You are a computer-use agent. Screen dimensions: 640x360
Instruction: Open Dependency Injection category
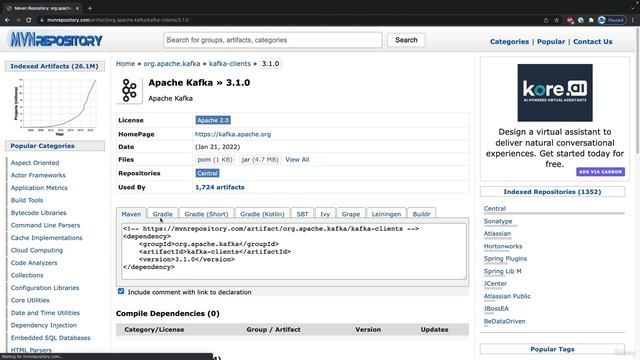tap(44, 325)
